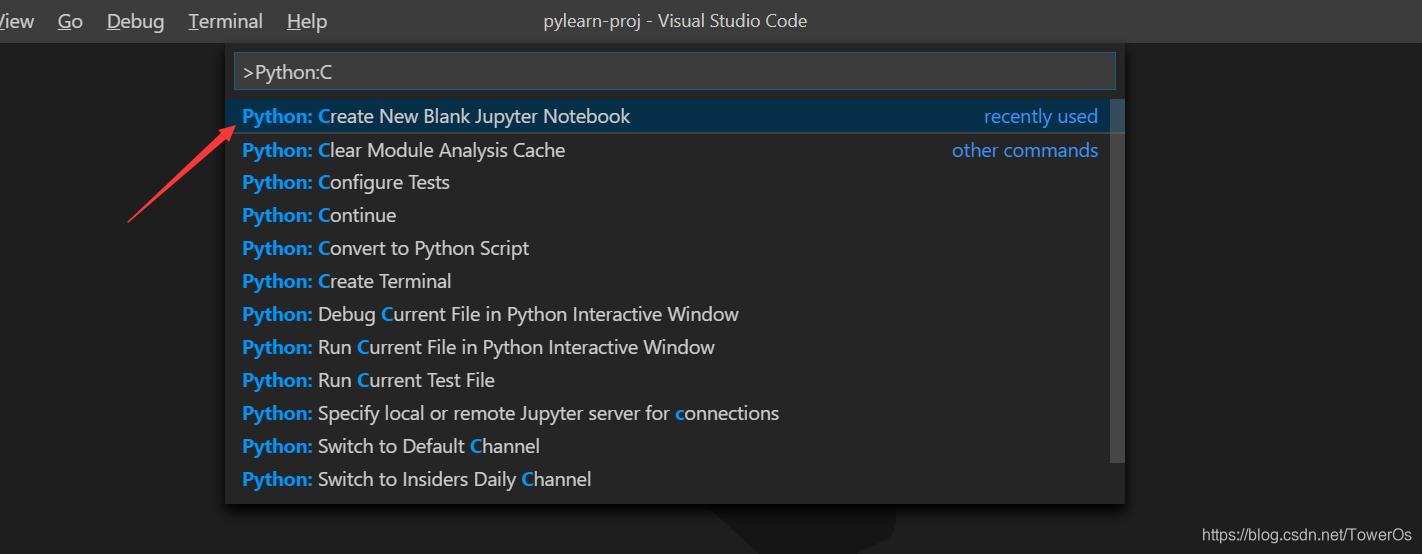
Task: Select Specify Jupyter server for connections command
Action: point(510,414)
